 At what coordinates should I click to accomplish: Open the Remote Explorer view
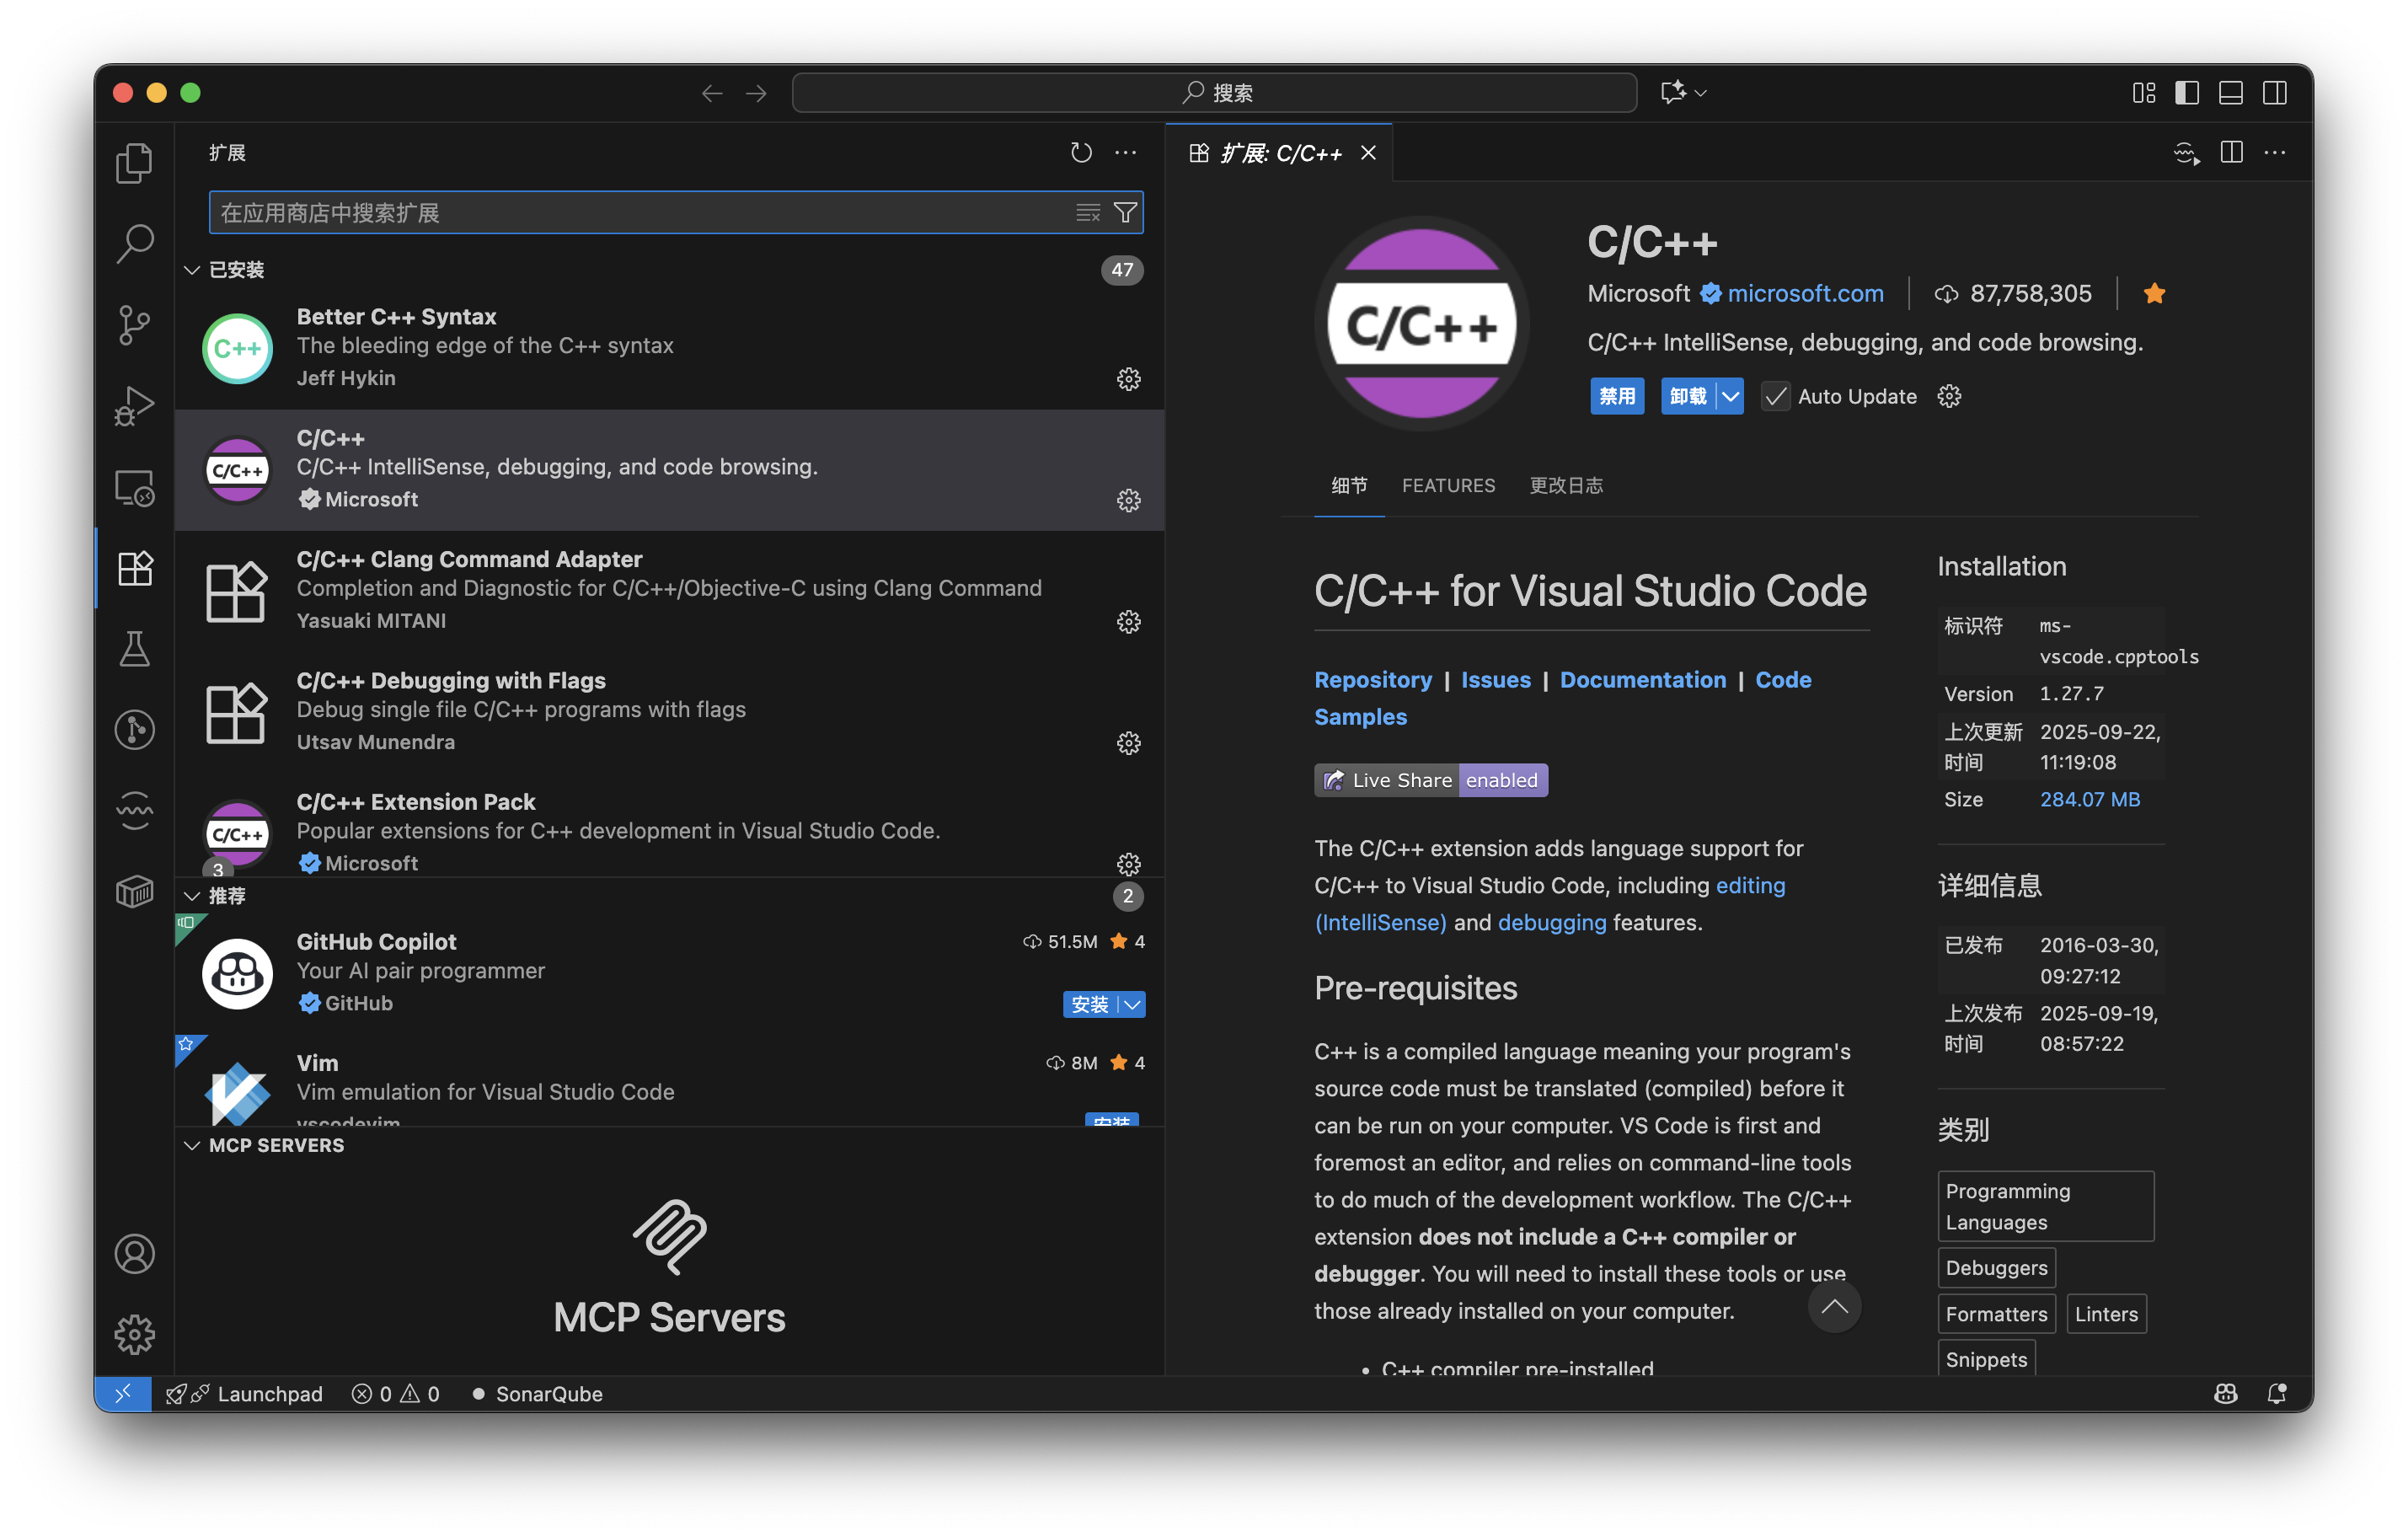(x=134, y=487)
